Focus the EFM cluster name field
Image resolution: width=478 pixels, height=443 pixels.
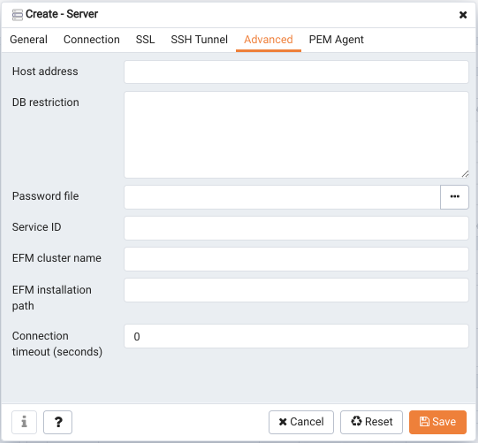[x=296, y=259]
